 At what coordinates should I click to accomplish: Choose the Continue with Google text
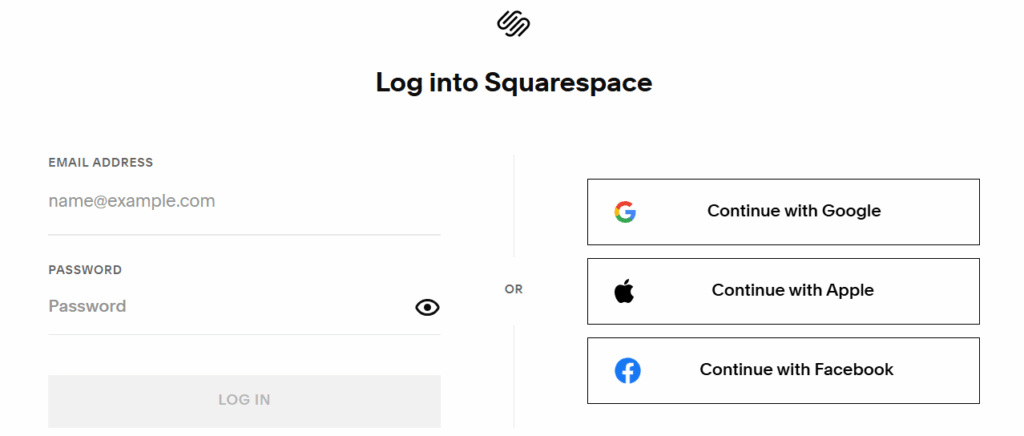pyautogui.click(x=794, y=211)
